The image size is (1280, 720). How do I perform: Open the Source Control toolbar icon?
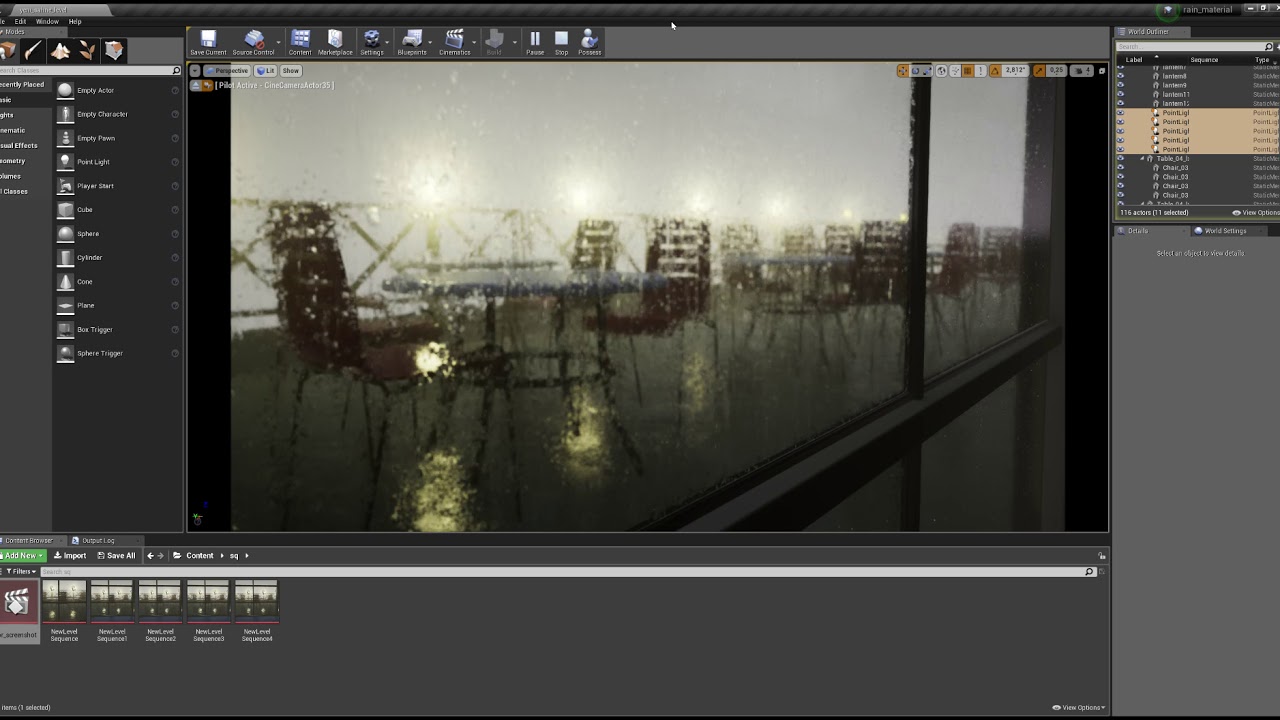pyautogui.click(x=253, y=42)
